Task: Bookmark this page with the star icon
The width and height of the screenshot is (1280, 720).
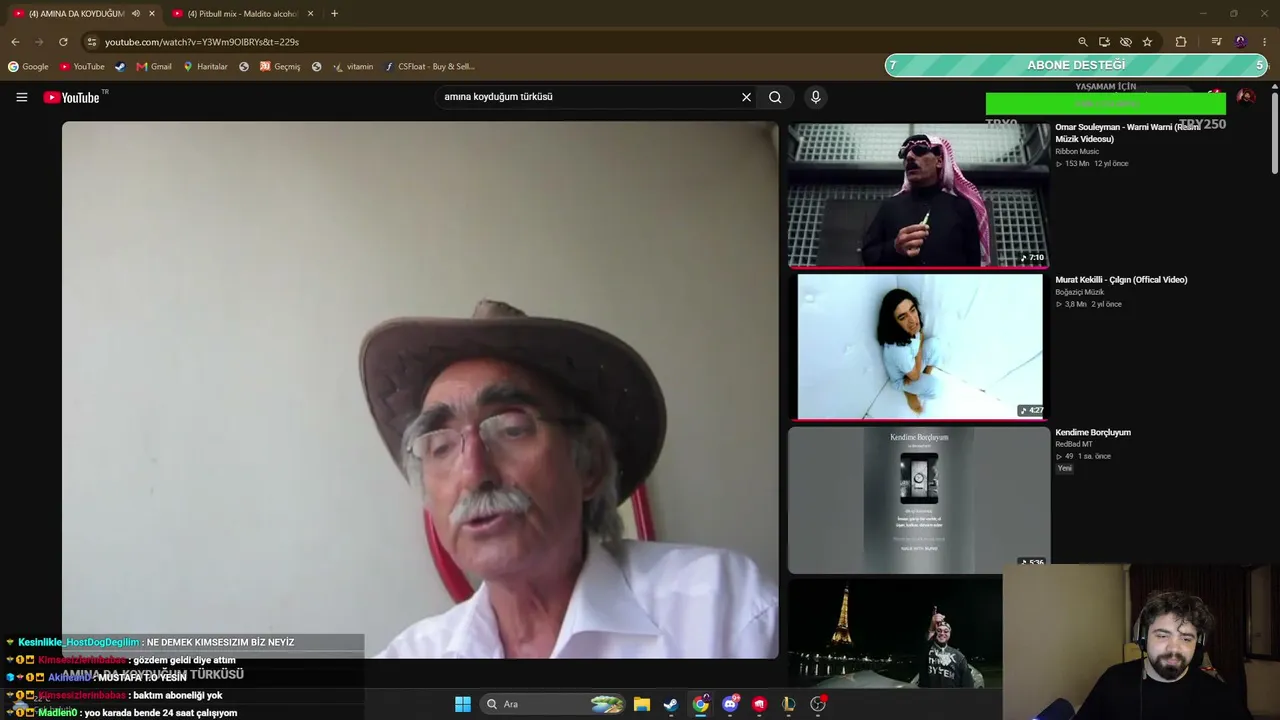Action: pyautogui.click(x=1147, y=42)
